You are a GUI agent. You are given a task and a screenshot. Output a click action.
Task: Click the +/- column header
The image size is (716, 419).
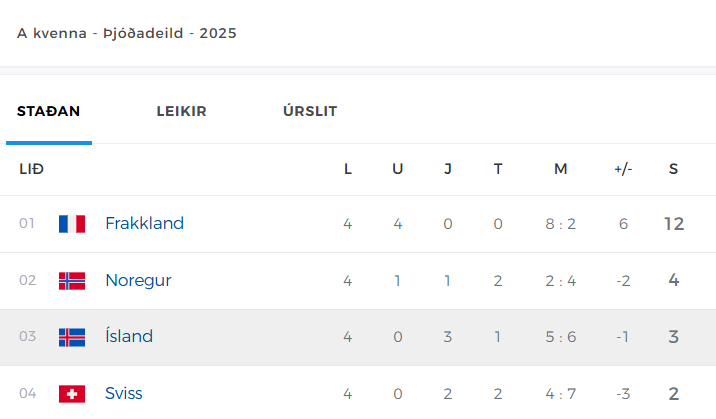click(623, 169)
